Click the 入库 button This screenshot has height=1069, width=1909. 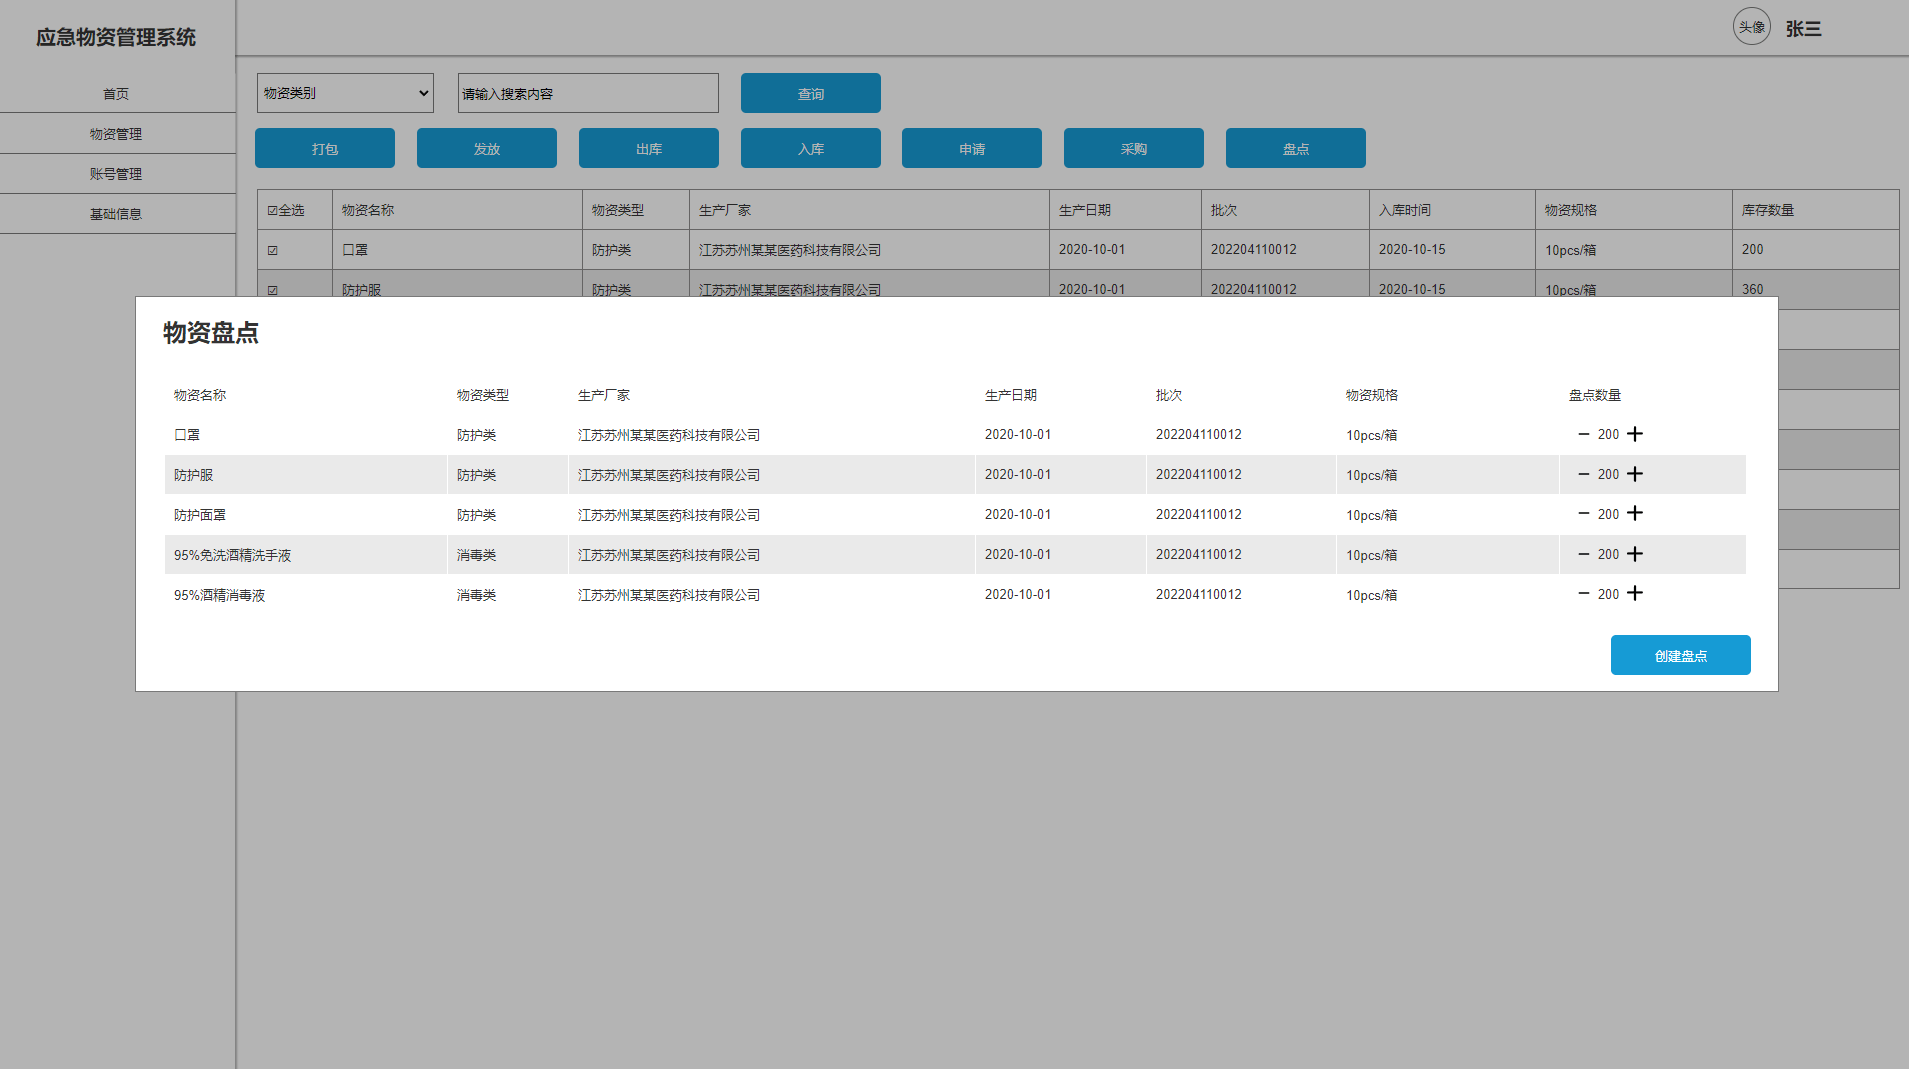point(810,148)
